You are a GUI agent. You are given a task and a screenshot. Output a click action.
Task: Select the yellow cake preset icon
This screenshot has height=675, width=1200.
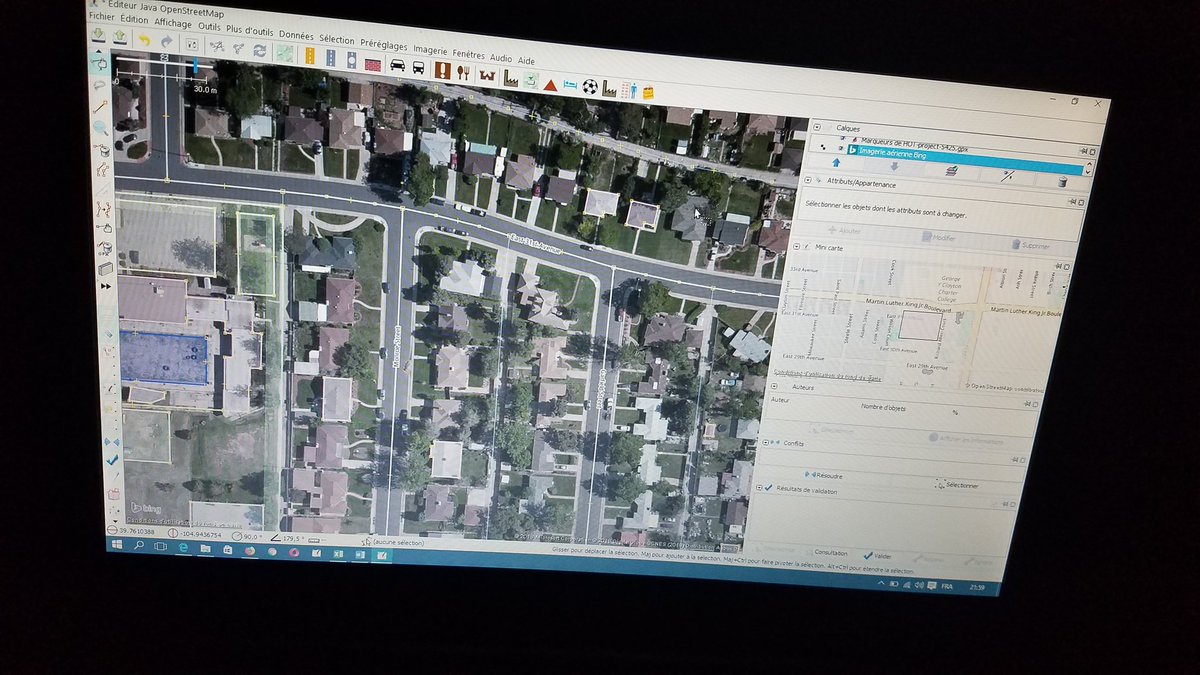coord(648,92)
